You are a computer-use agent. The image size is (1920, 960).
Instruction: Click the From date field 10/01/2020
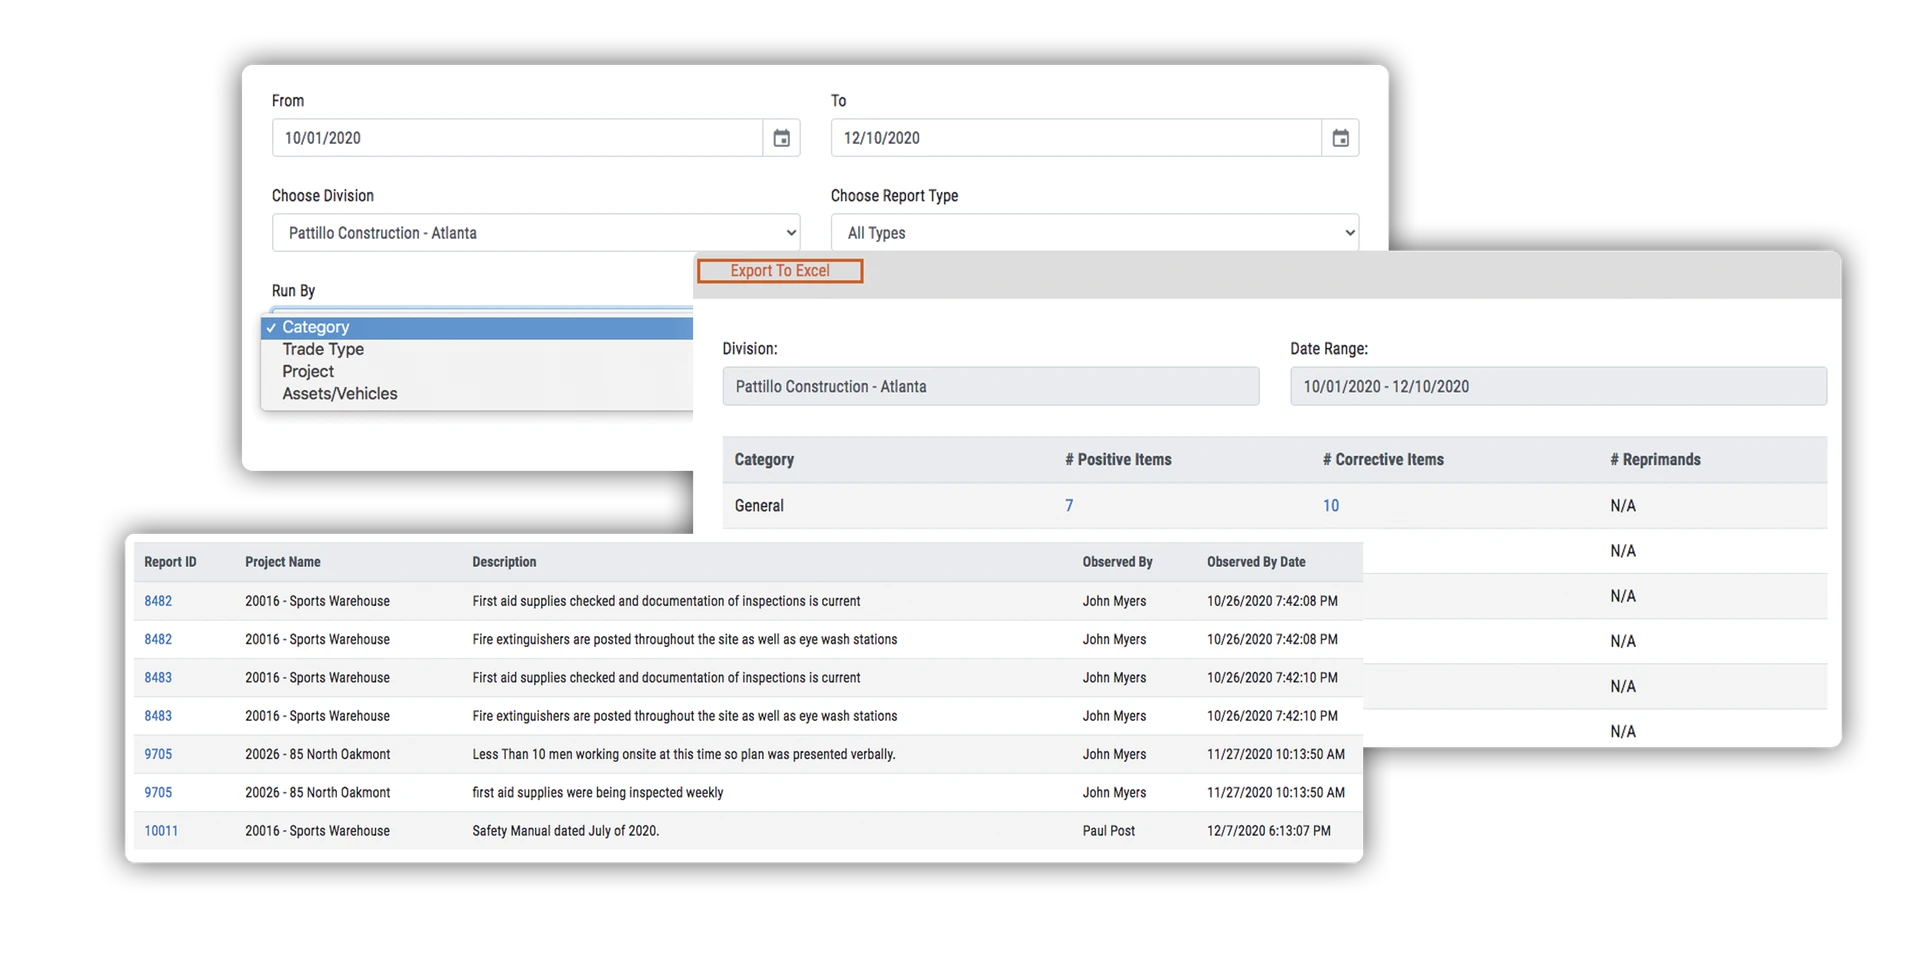coord(517,138)
